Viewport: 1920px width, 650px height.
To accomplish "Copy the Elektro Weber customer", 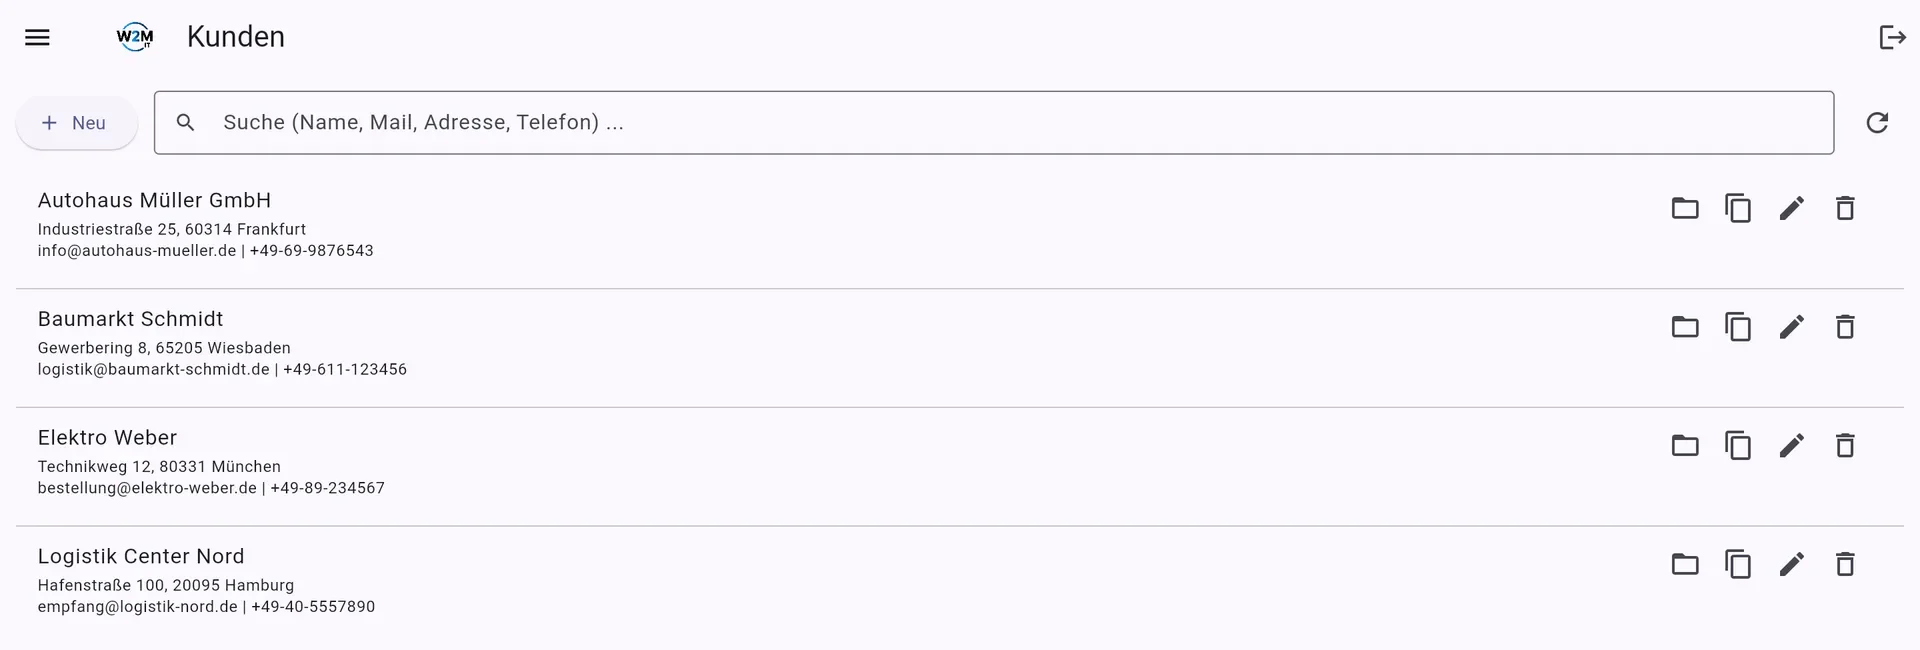I will (1738, 445).
